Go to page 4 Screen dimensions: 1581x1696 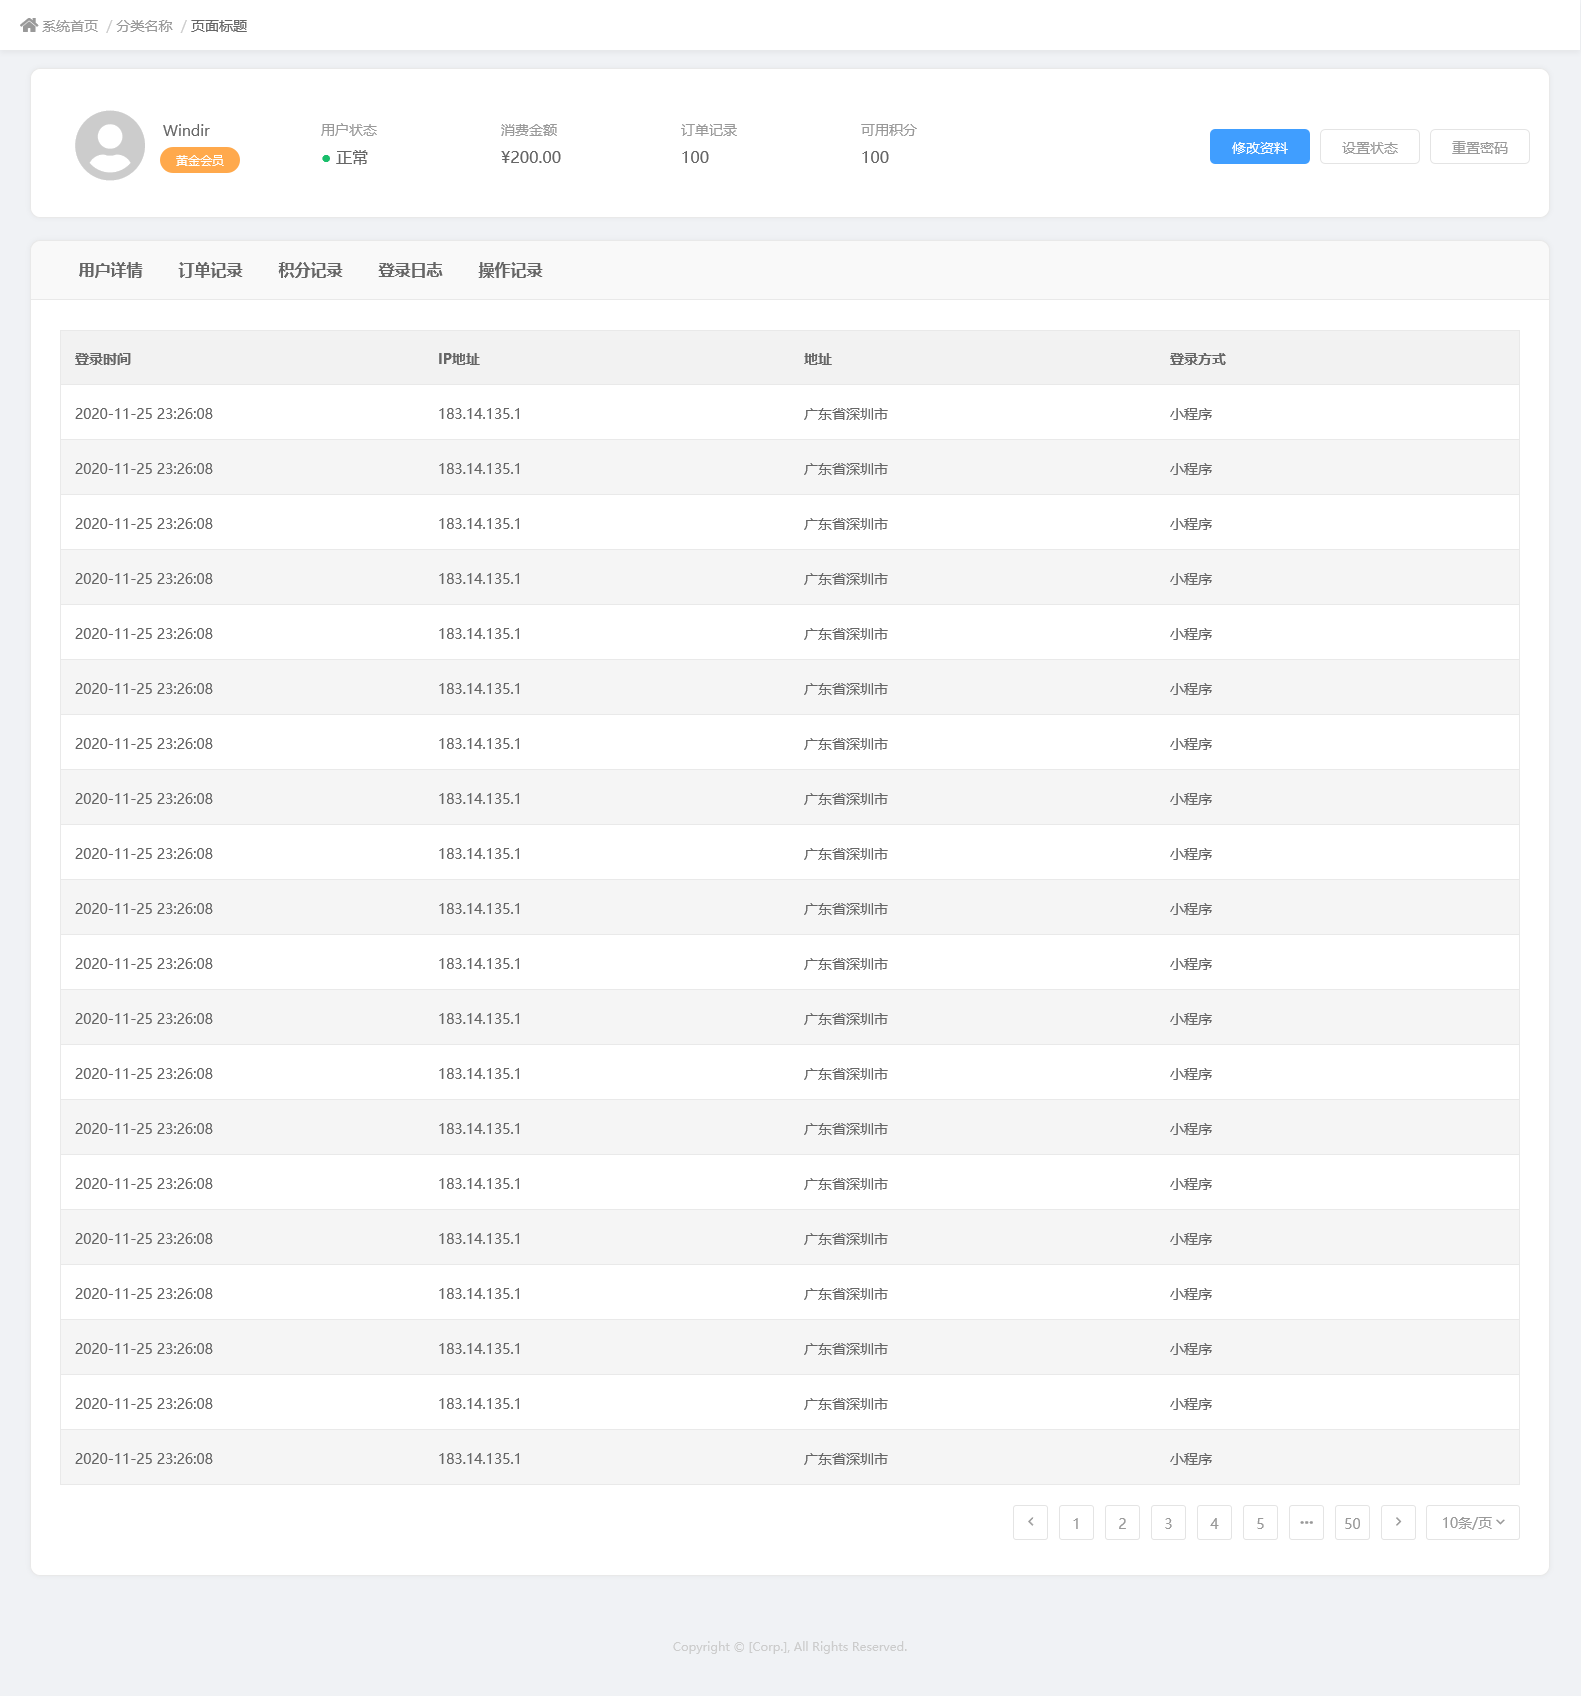1214,1522
